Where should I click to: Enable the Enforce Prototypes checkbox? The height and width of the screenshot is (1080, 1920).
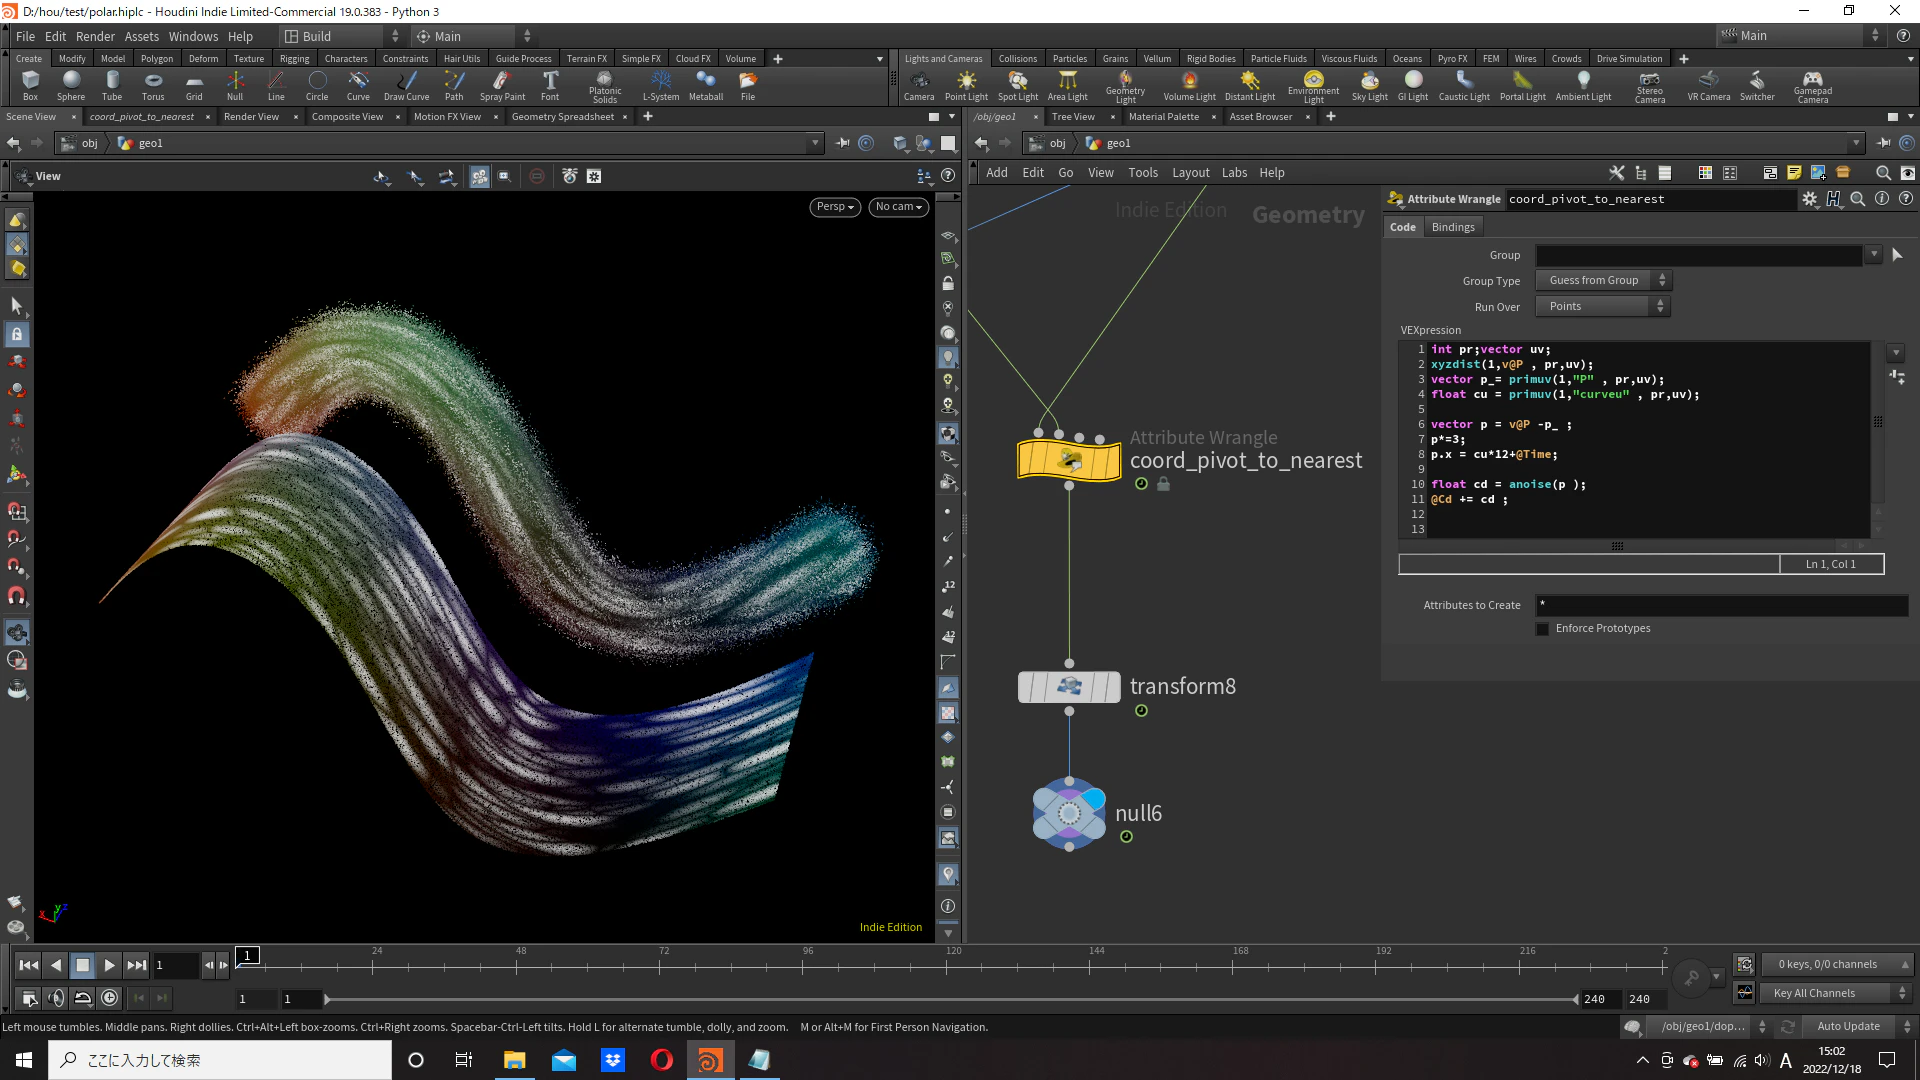click(1542, 629)
